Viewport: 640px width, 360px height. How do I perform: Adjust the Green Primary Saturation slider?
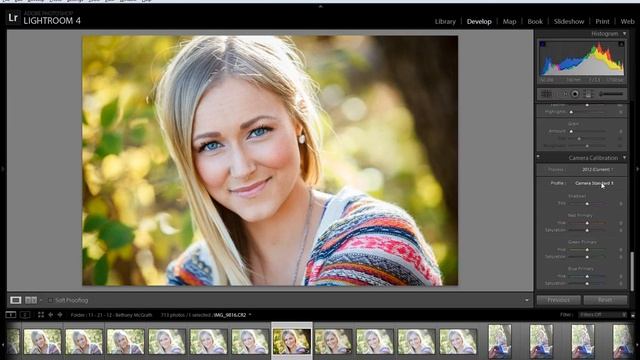coord(588,257)
